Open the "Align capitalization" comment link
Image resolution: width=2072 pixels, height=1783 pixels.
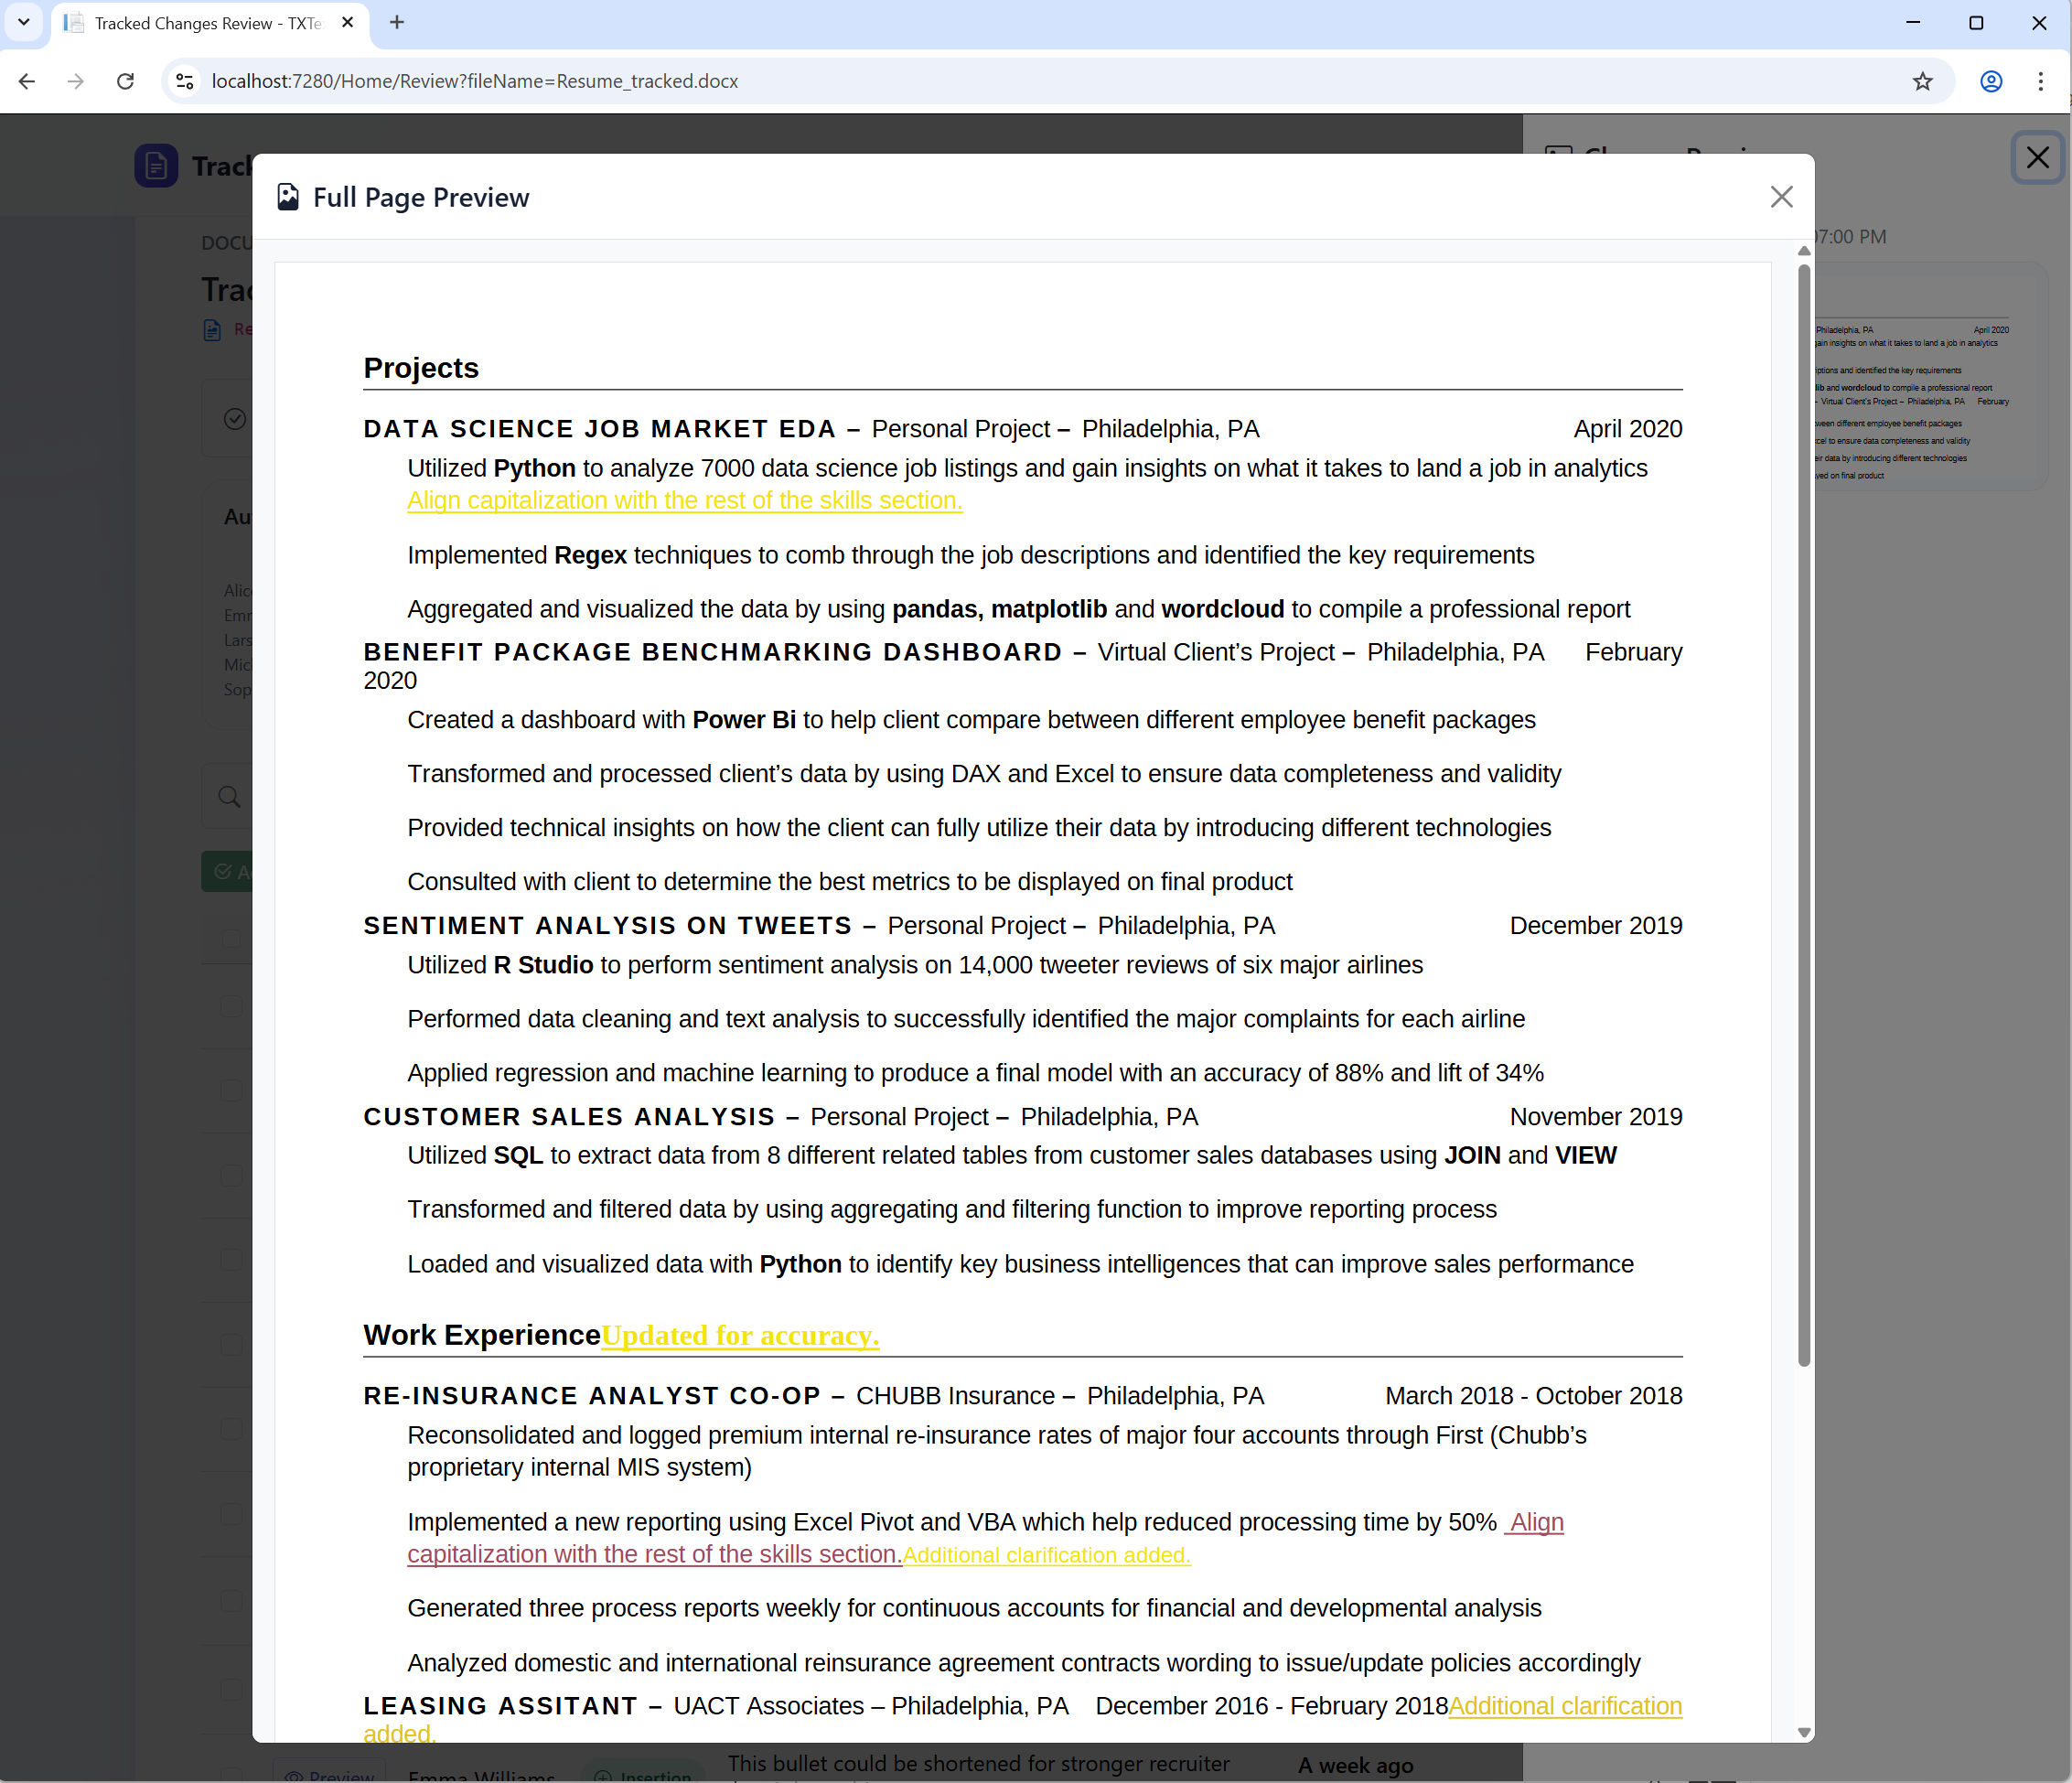[683, 501]
